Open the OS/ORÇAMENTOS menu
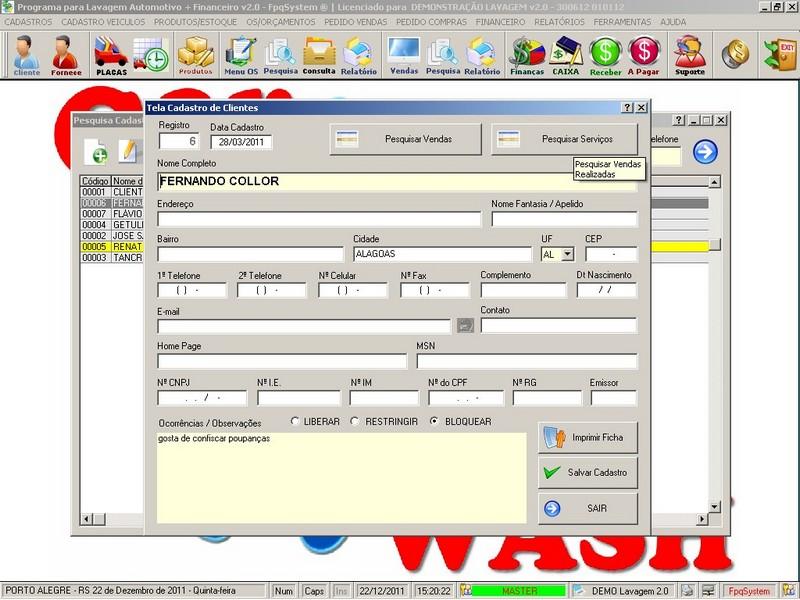Screen dimensions: 800x600 pyautogui.click(x=281, y=22)
